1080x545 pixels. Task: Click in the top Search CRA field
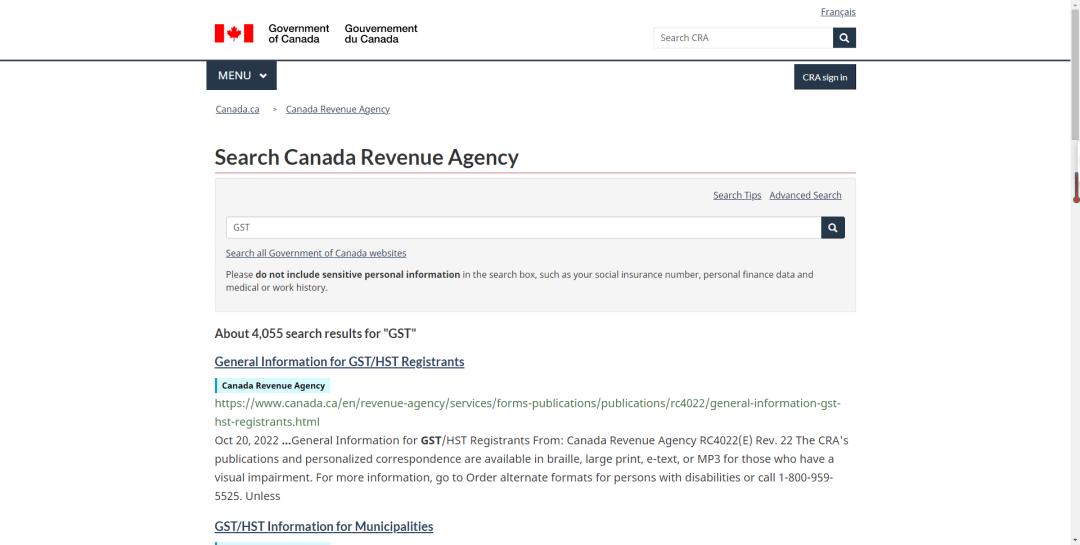742,38
